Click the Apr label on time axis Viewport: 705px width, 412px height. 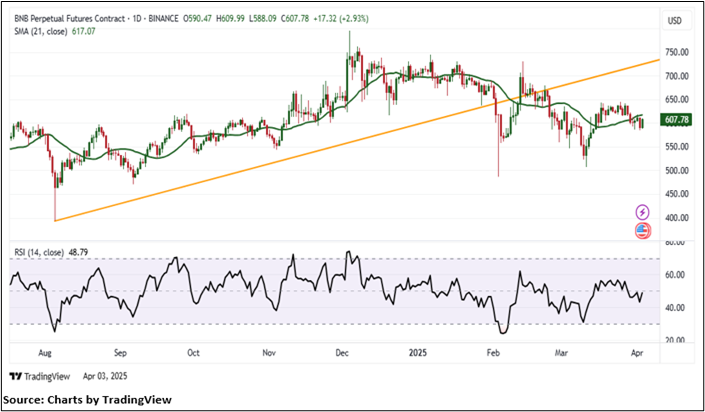tap(637, 352)
